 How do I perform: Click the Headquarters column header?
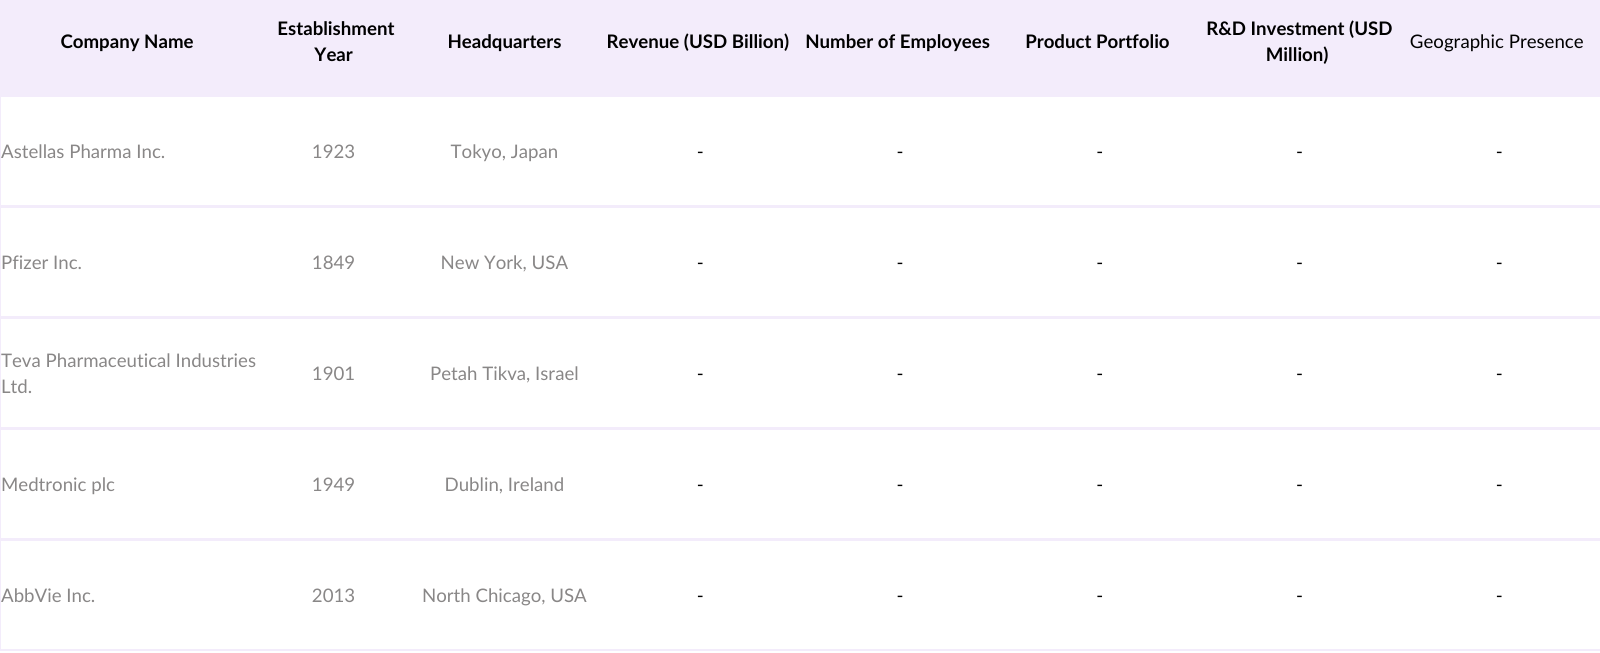(504, 42)
